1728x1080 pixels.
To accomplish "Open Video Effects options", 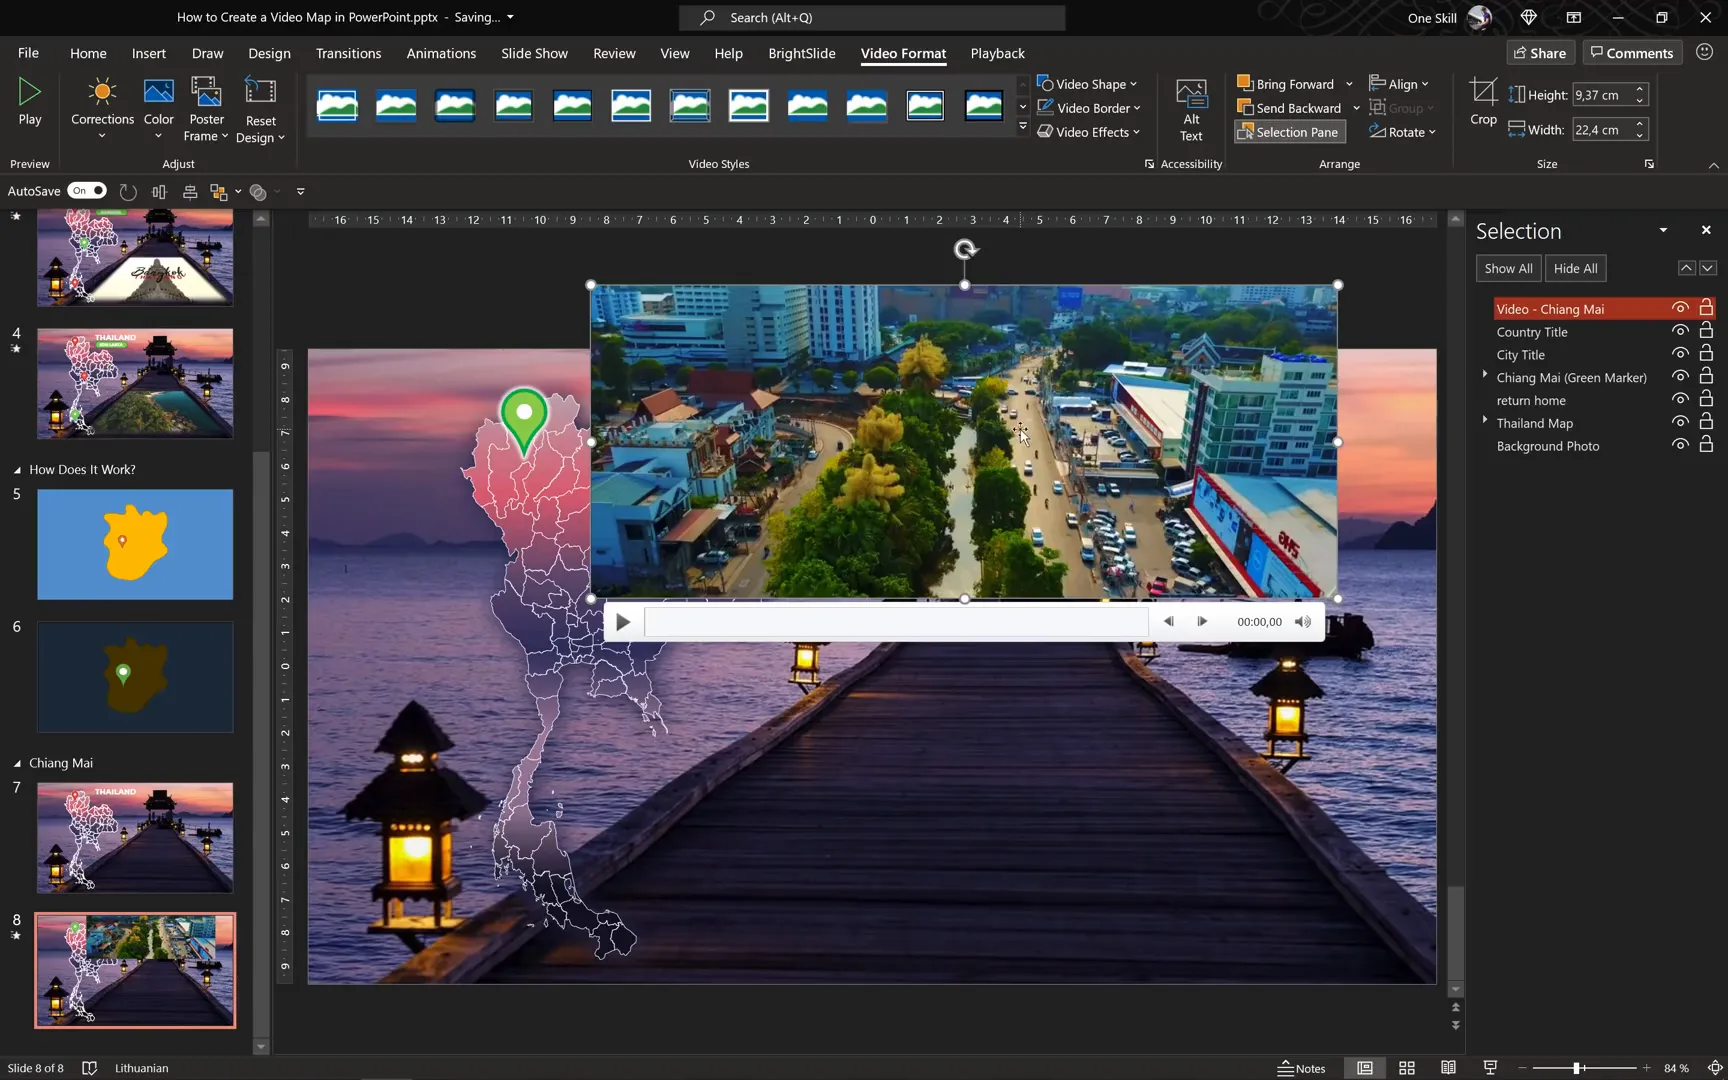I will [1088, 131].
